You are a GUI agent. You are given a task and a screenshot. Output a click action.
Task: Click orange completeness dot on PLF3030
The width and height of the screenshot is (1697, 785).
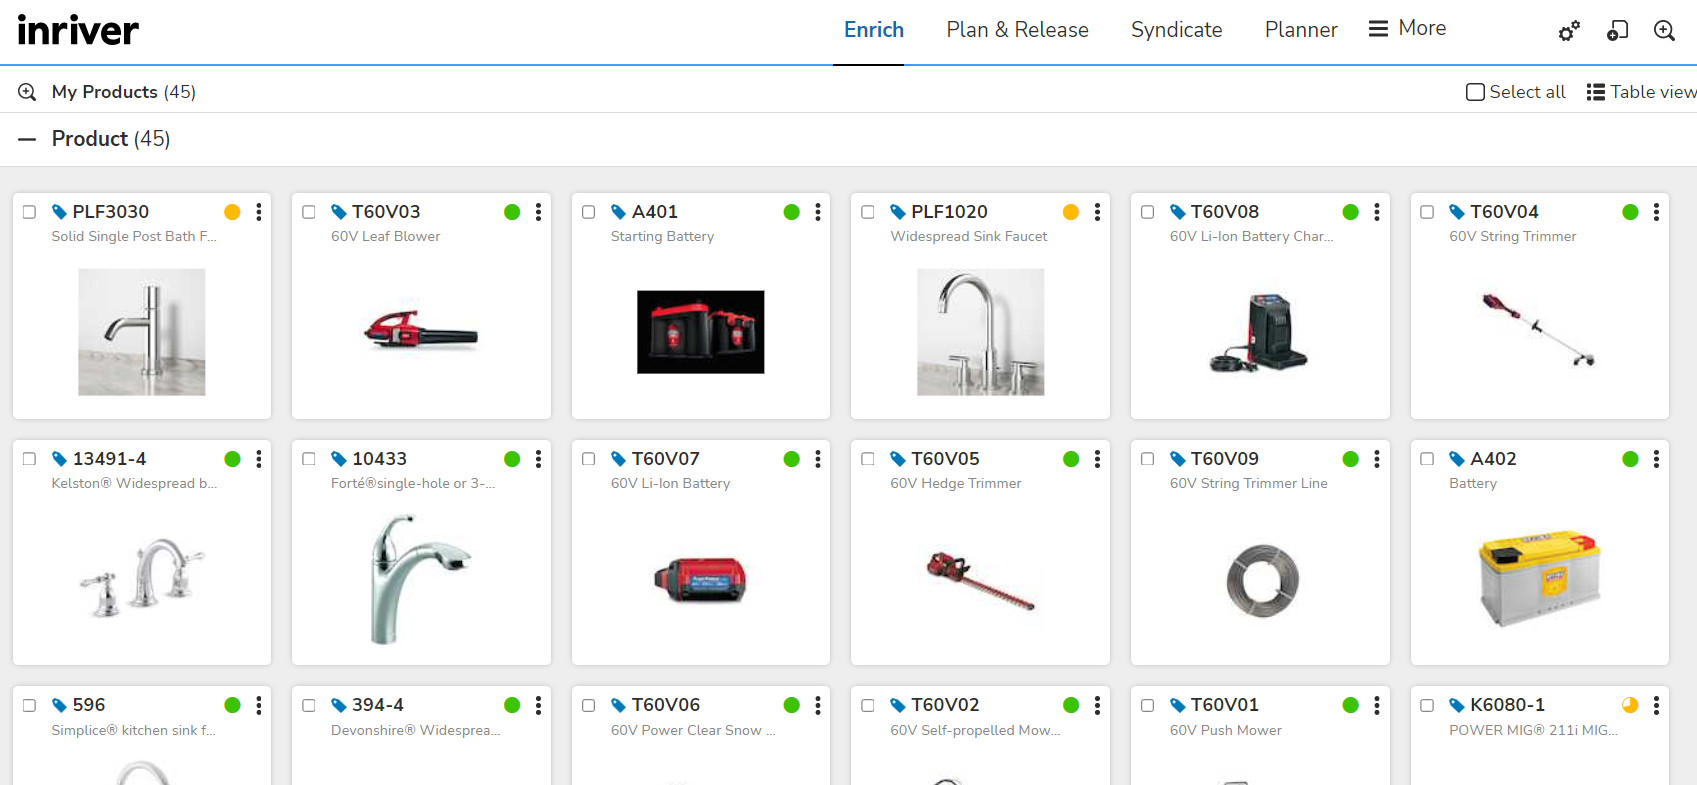tap(232, 212)
